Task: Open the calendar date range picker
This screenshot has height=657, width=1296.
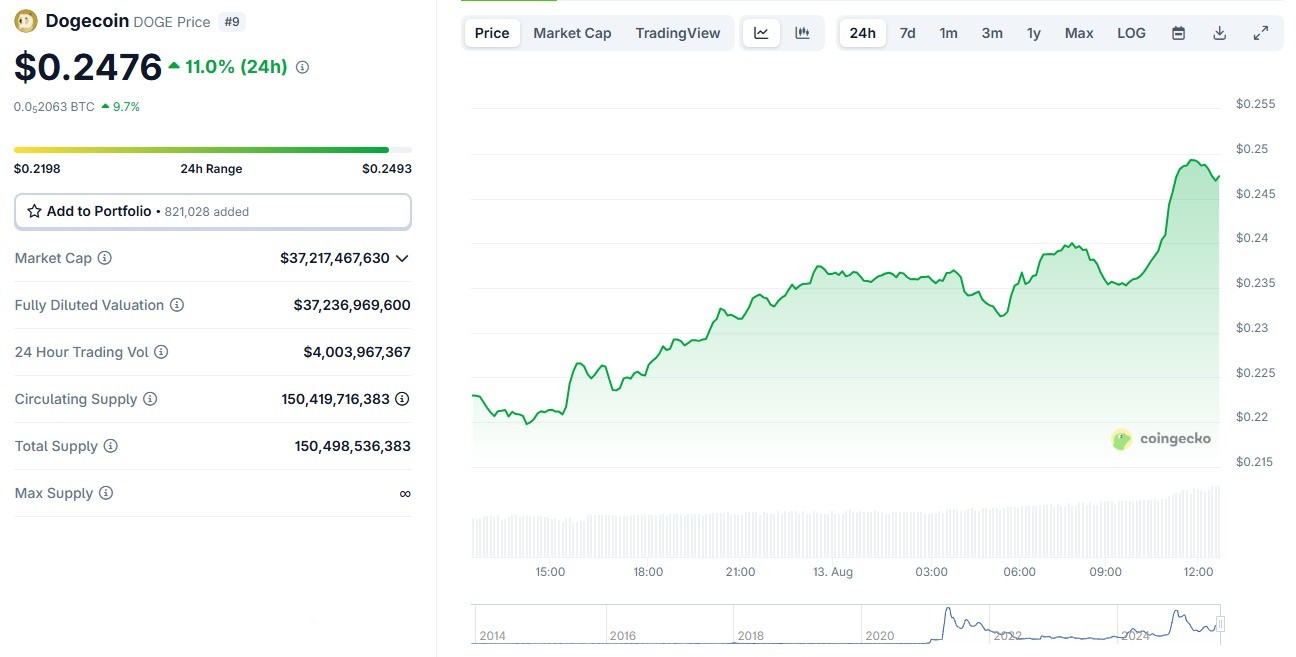Action: pos(1178,33)
